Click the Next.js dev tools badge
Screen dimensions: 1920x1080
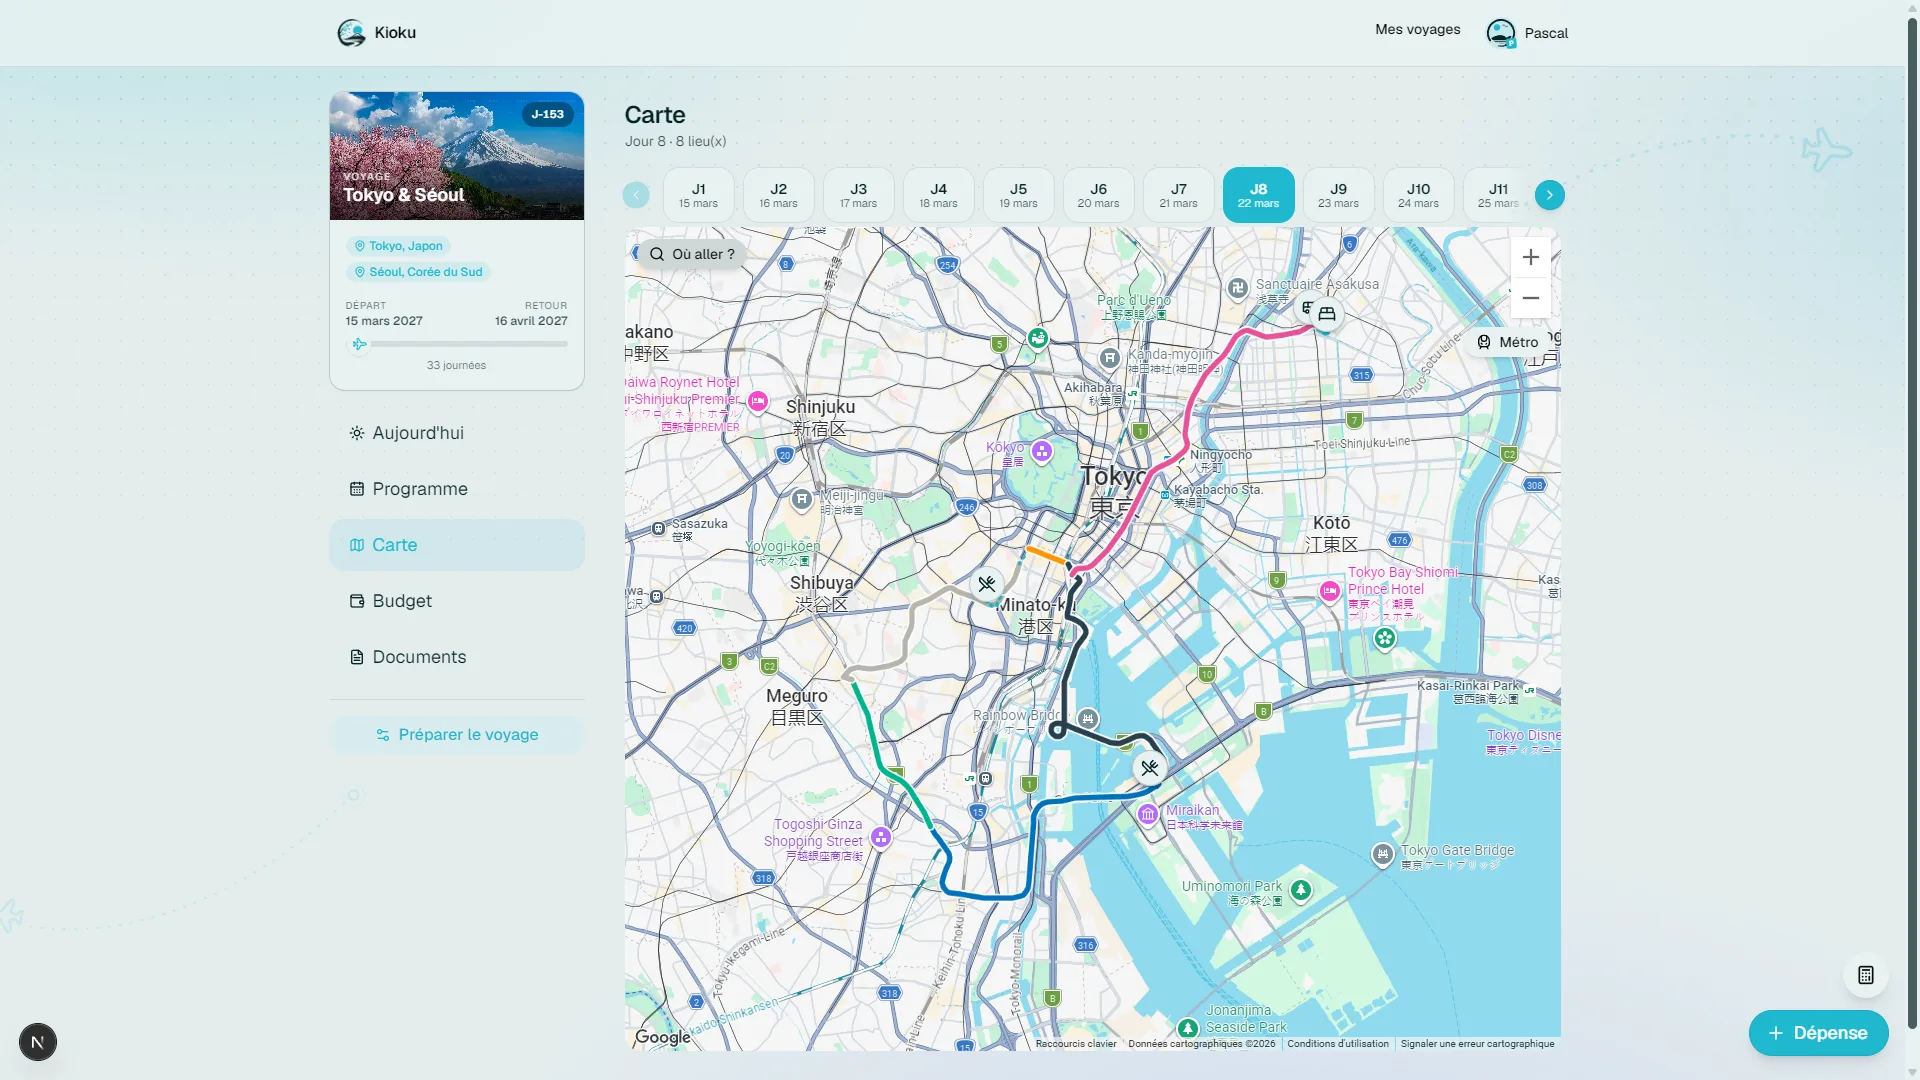tap(38, 1042)
